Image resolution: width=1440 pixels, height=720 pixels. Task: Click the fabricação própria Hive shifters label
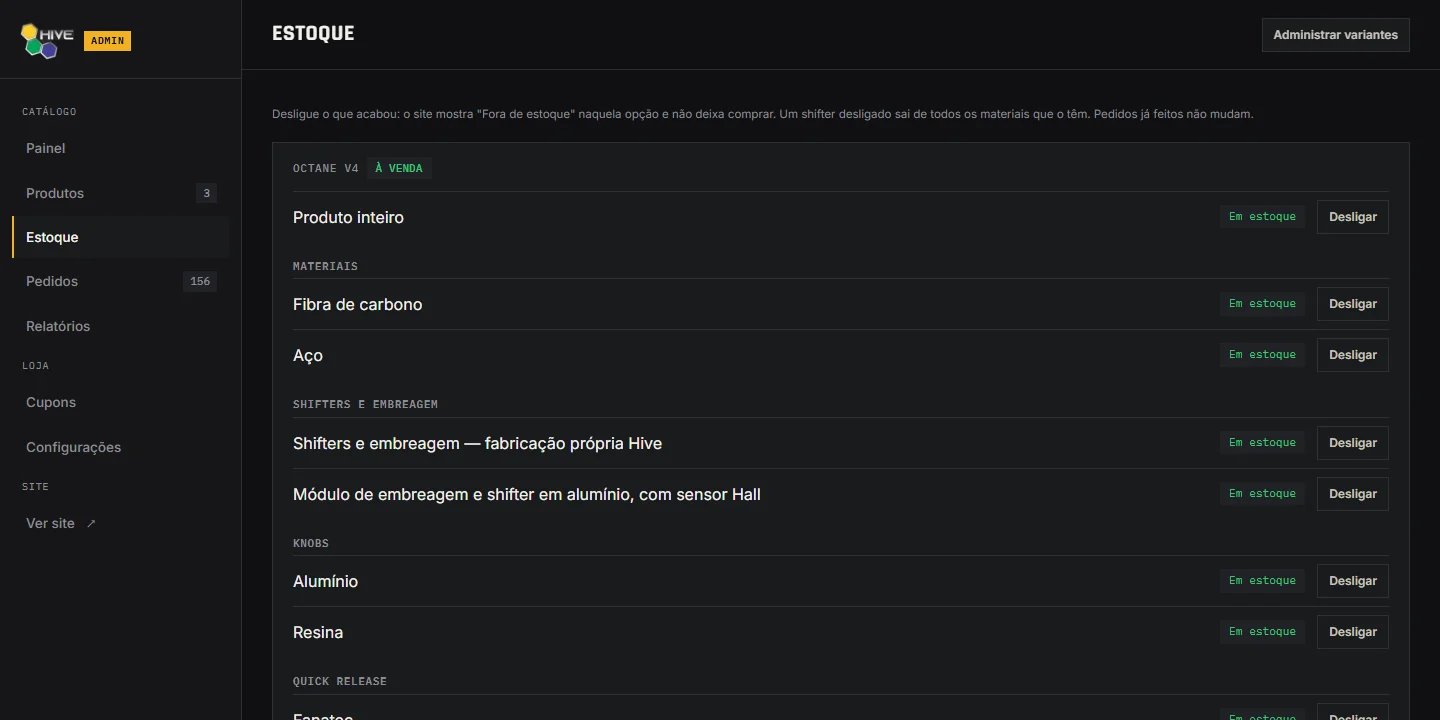pyautogui.click(x=477, y=443)
